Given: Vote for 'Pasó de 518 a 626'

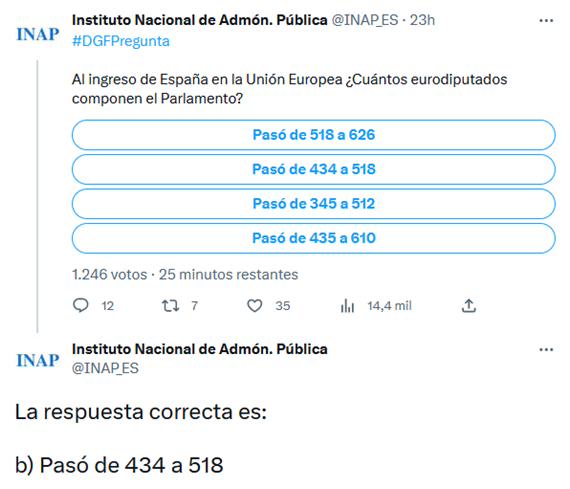Looking at the screenshot, I should tap(313, 135).
